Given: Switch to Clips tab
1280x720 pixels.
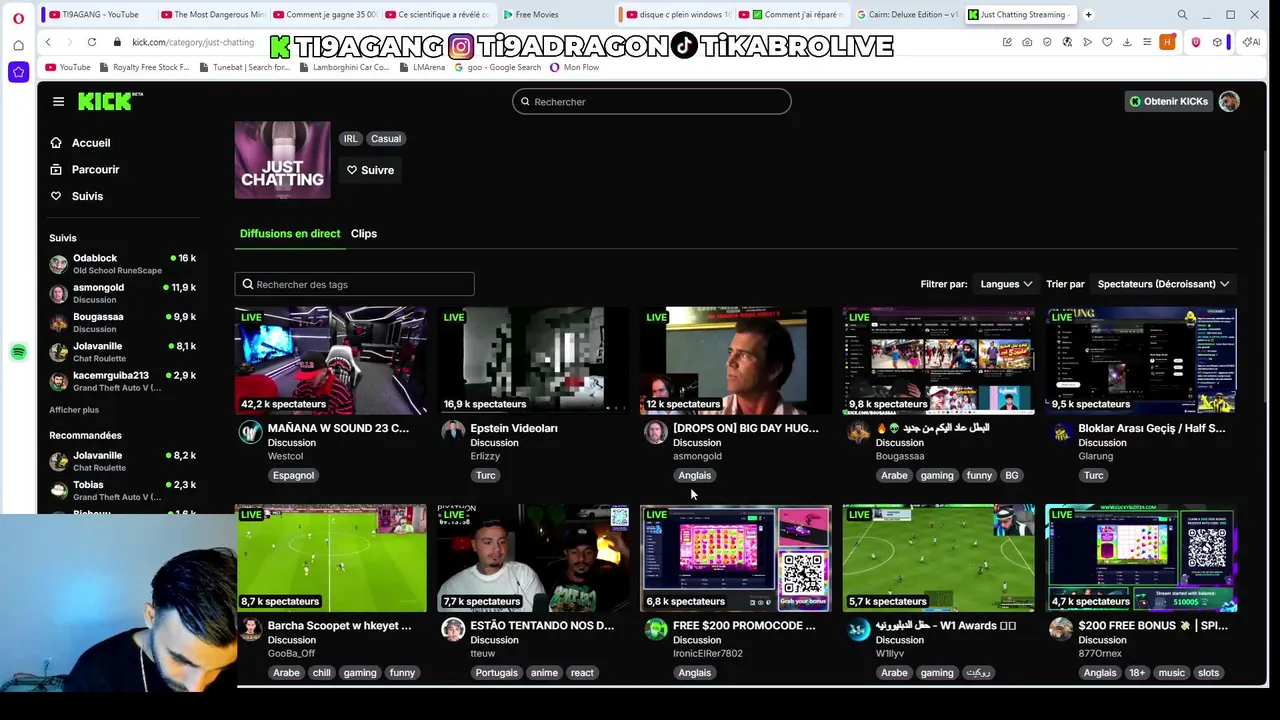Looking at the screenshot, I should pos(364,233).
